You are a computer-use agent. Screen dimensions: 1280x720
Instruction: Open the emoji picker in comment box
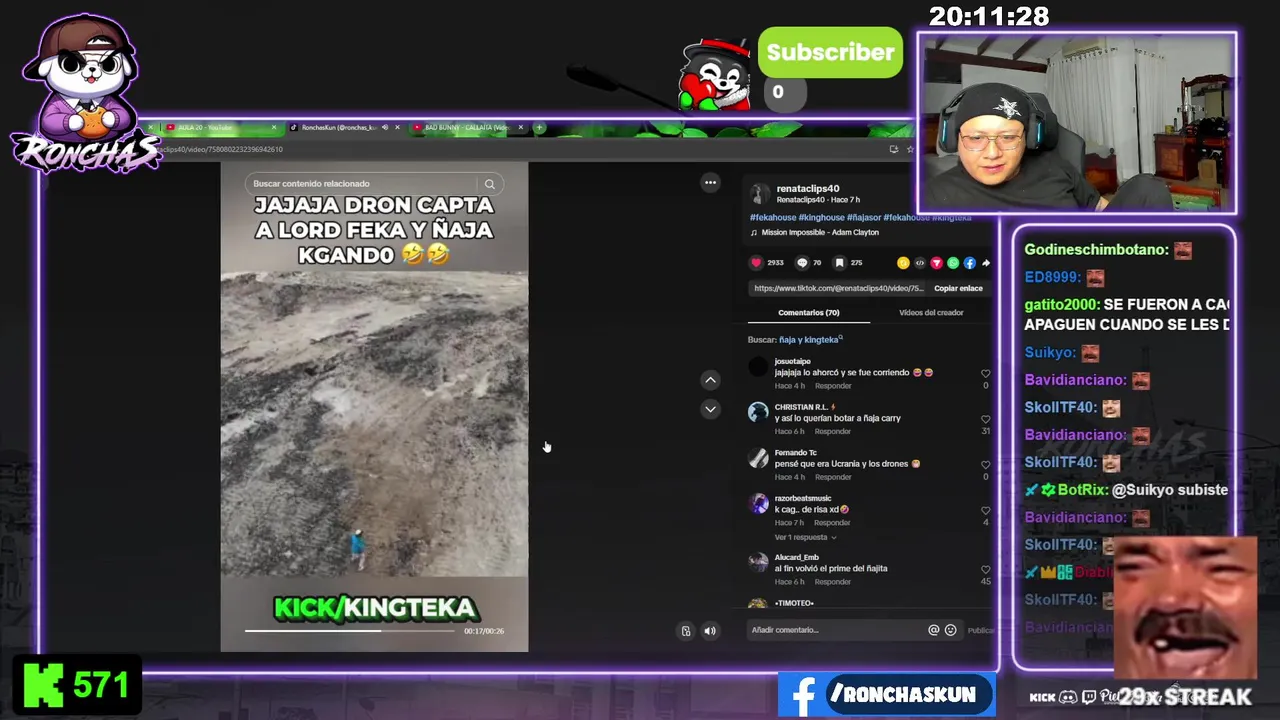(x=951, y=630)
